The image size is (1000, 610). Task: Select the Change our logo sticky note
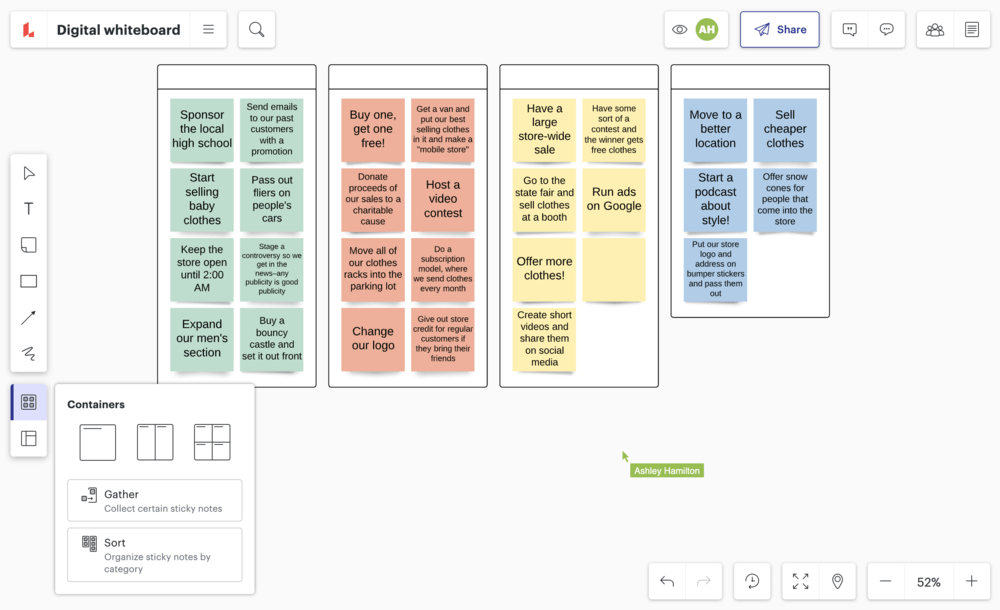(x=372, y=340)
